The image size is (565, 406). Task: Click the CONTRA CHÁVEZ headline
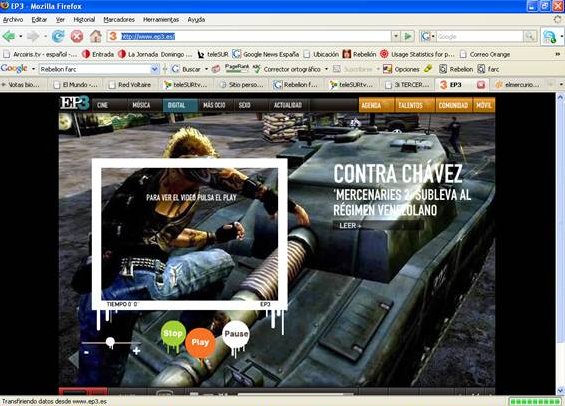coord(397,174)
